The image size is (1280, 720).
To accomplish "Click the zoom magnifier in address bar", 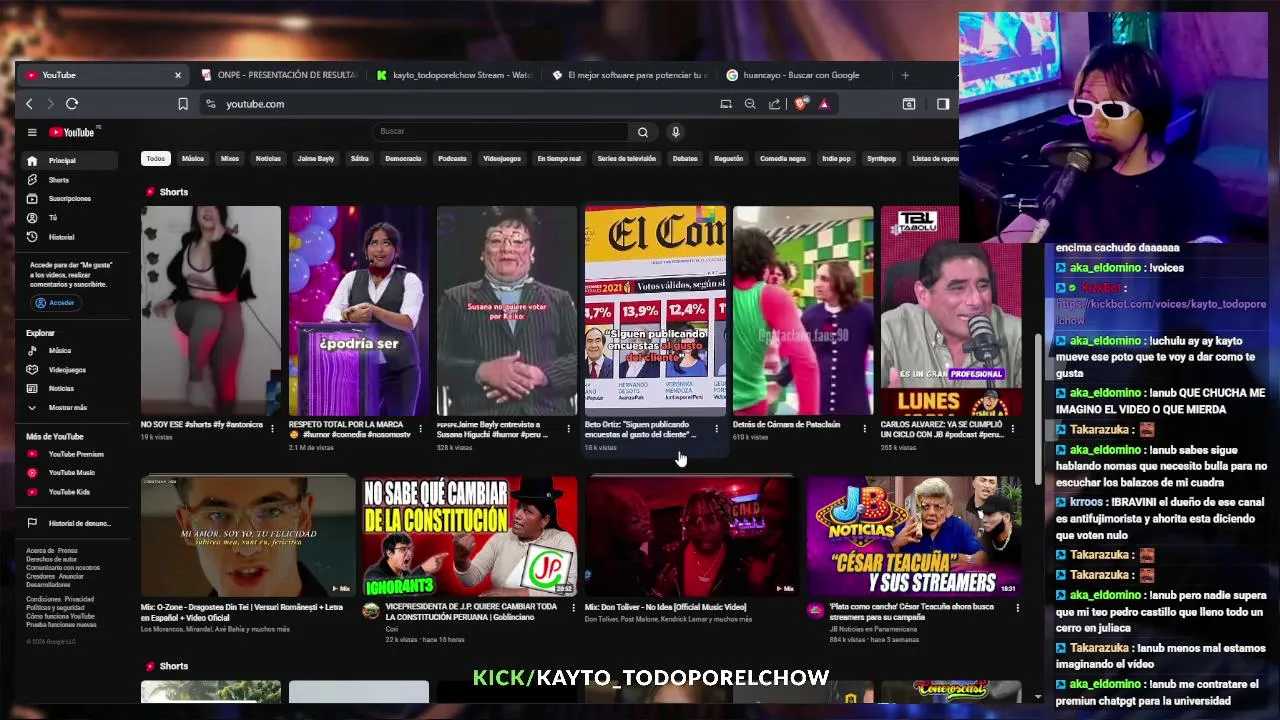I will tap(750, 104).
